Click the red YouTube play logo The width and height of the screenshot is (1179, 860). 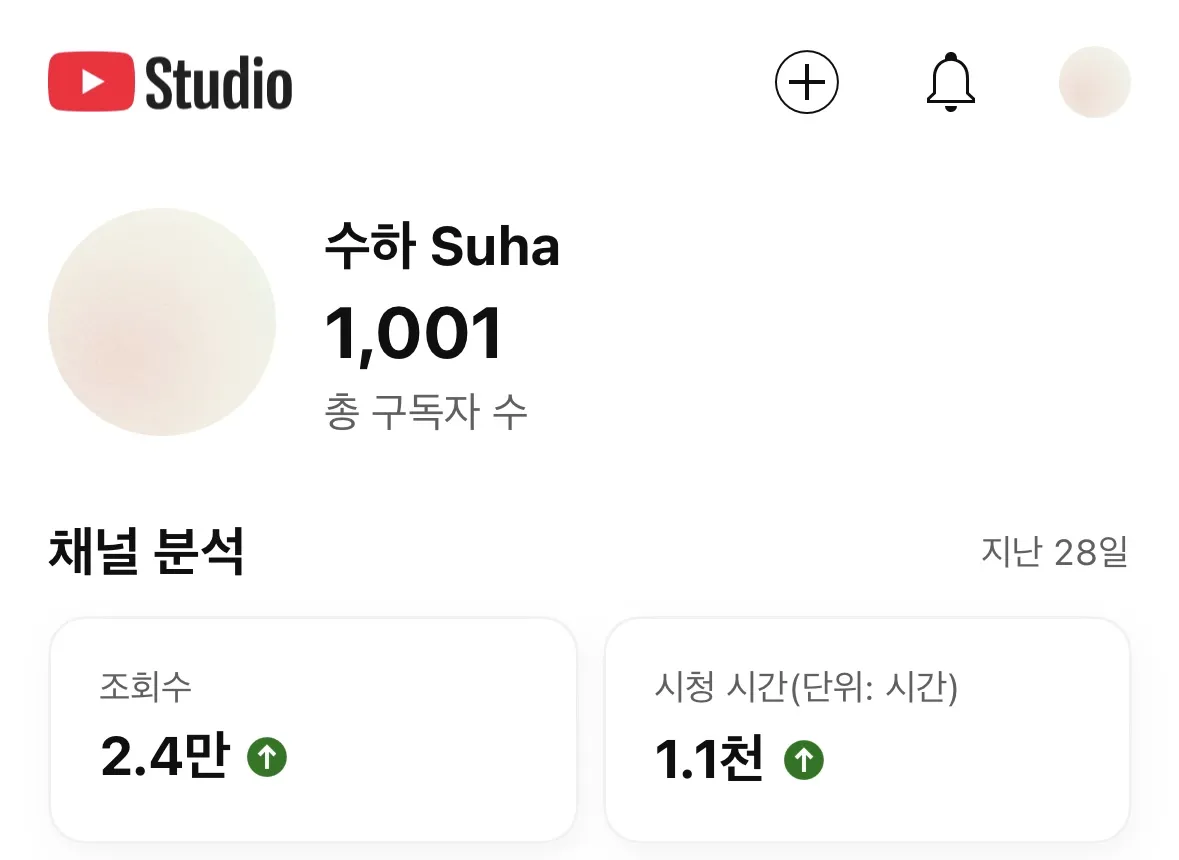coord(91,81)
